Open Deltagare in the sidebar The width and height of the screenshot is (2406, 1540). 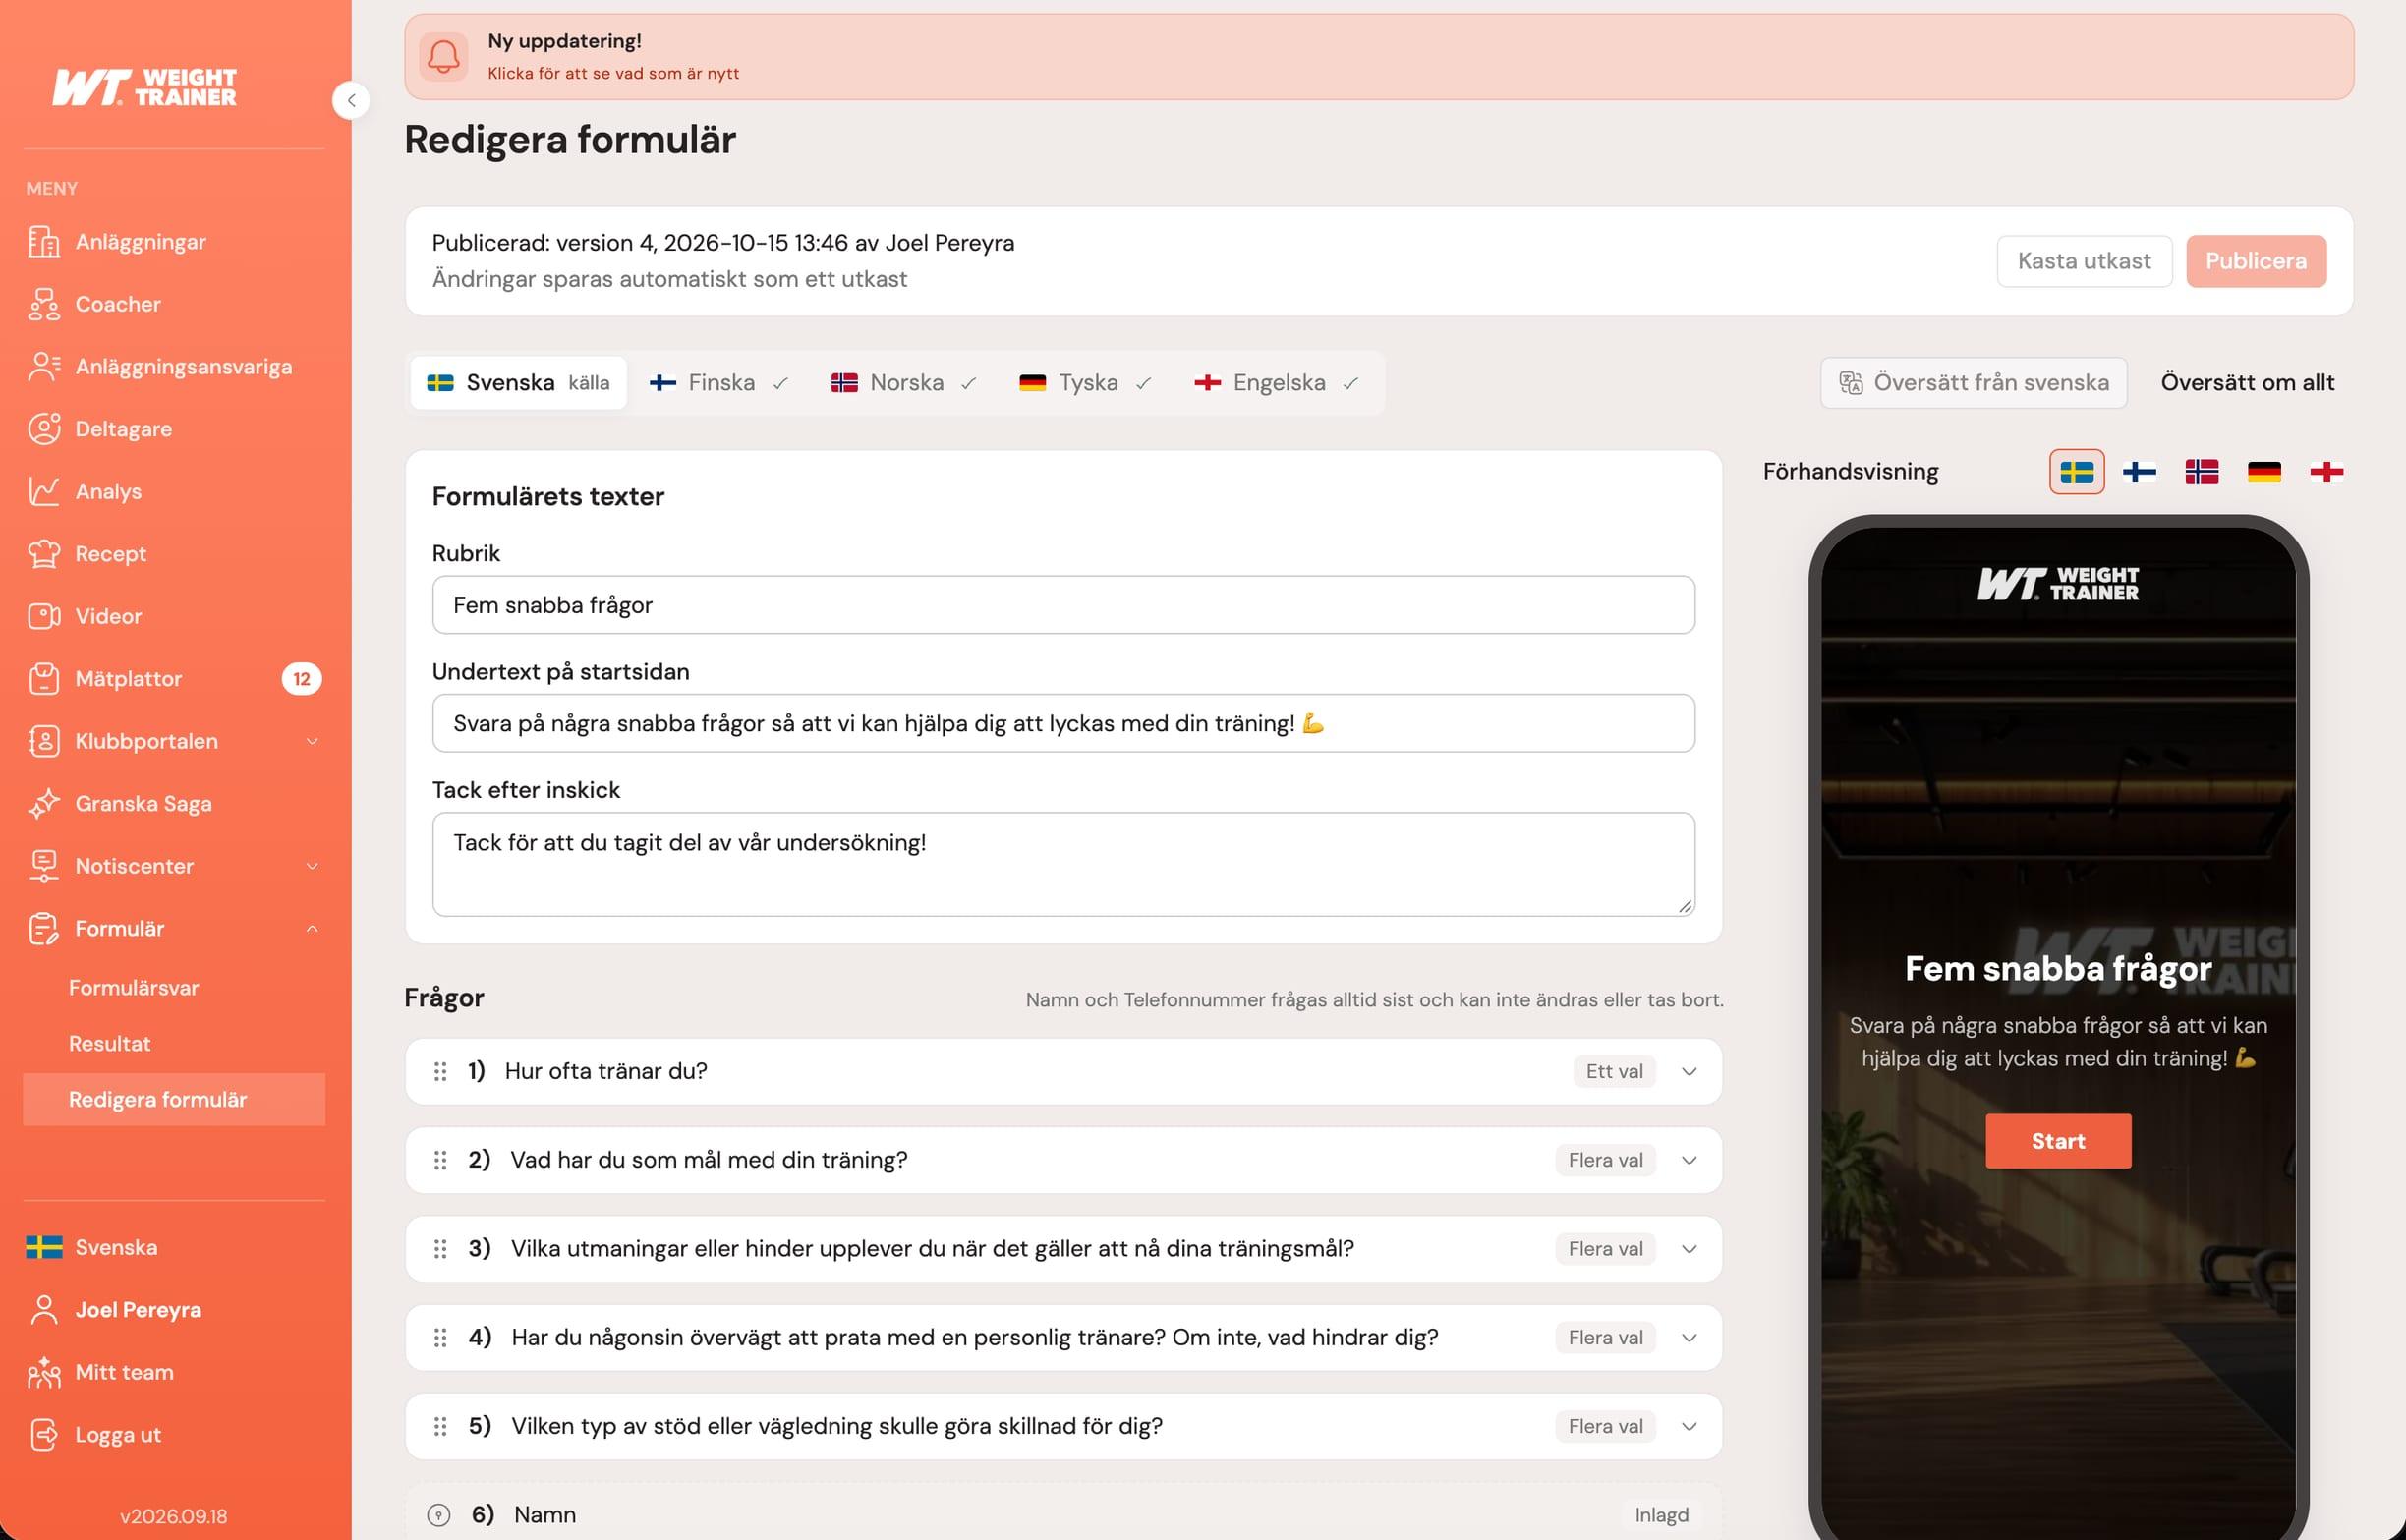click(x=174, y=429)
